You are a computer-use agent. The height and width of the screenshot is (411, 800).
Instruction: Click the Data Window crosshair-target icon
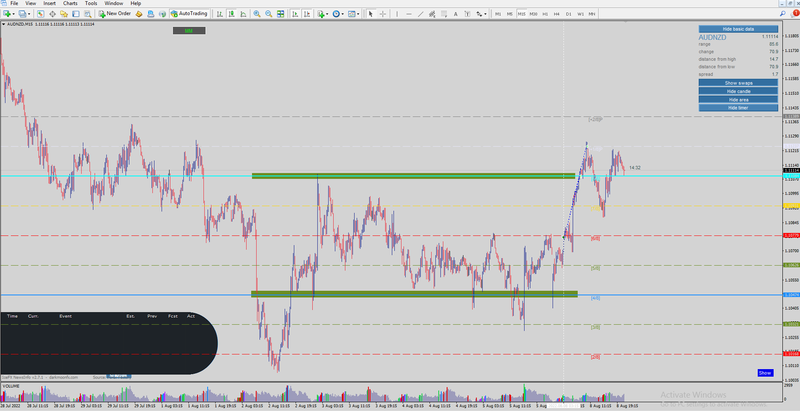(53, 14)
